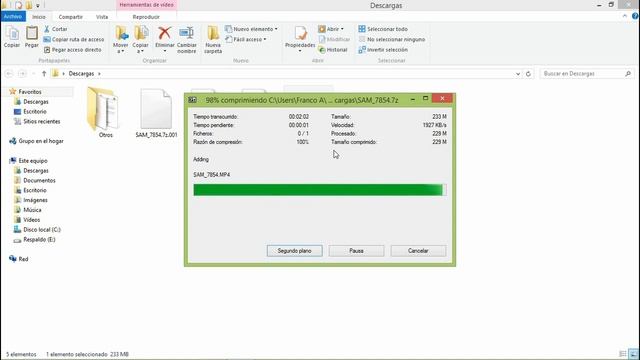Expand the address bar history dropdown
Image resolution: width=640 pixels, height=360 pixels.
point(518,74)
